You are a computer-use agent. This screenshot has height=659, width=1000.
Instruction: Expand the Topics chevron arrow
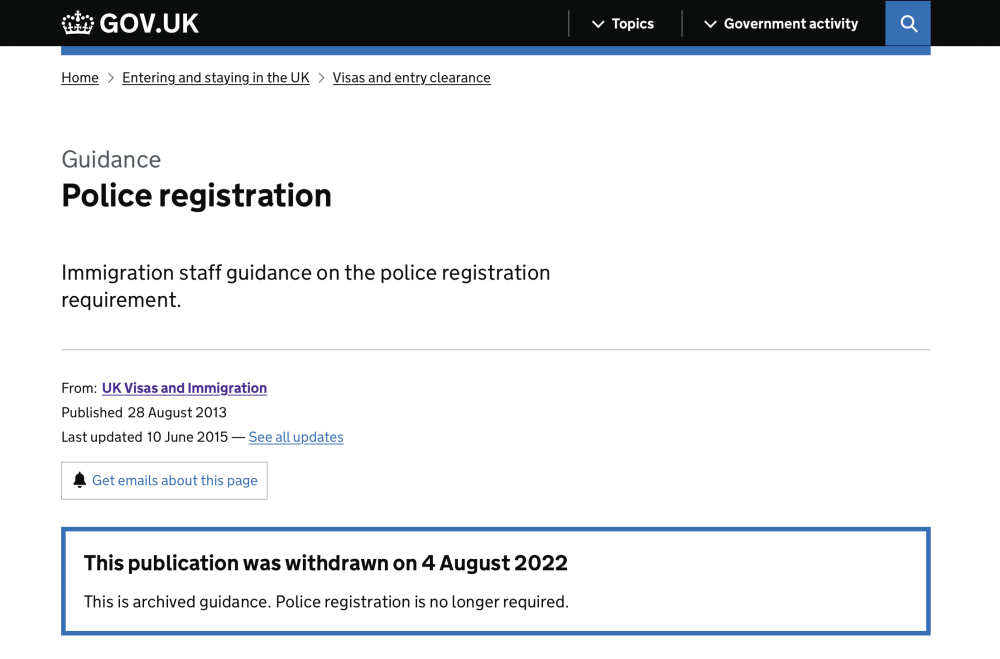coord(598,24)
